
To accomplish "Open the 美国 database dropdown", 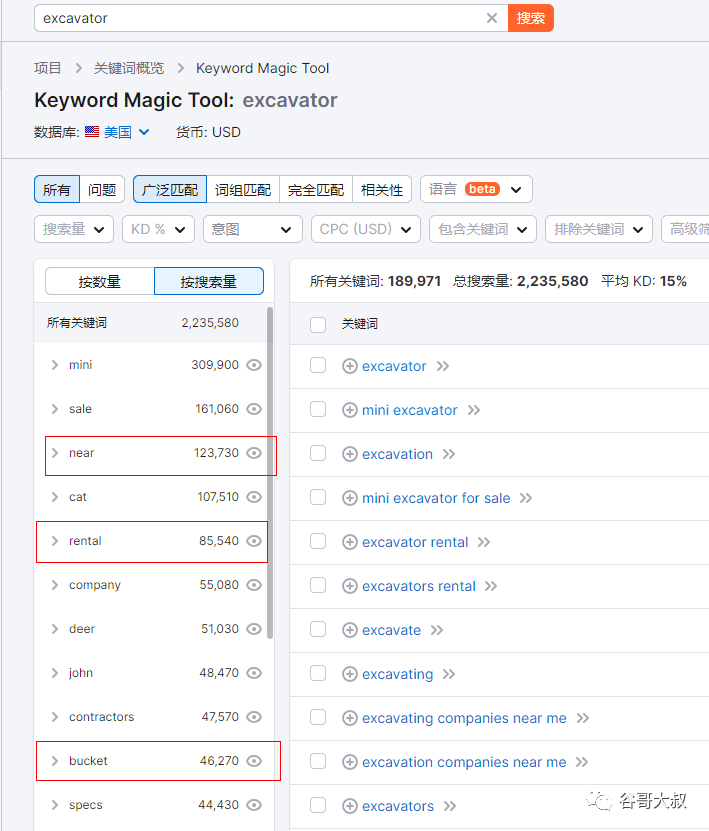I will click(x=127, y=132).
